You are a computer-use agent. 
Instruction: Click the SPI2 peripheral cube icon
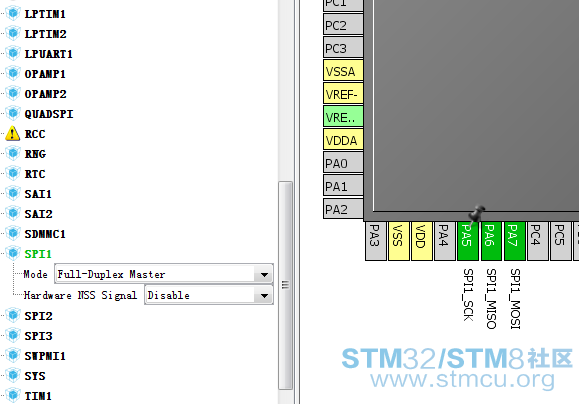coord(13,315)
